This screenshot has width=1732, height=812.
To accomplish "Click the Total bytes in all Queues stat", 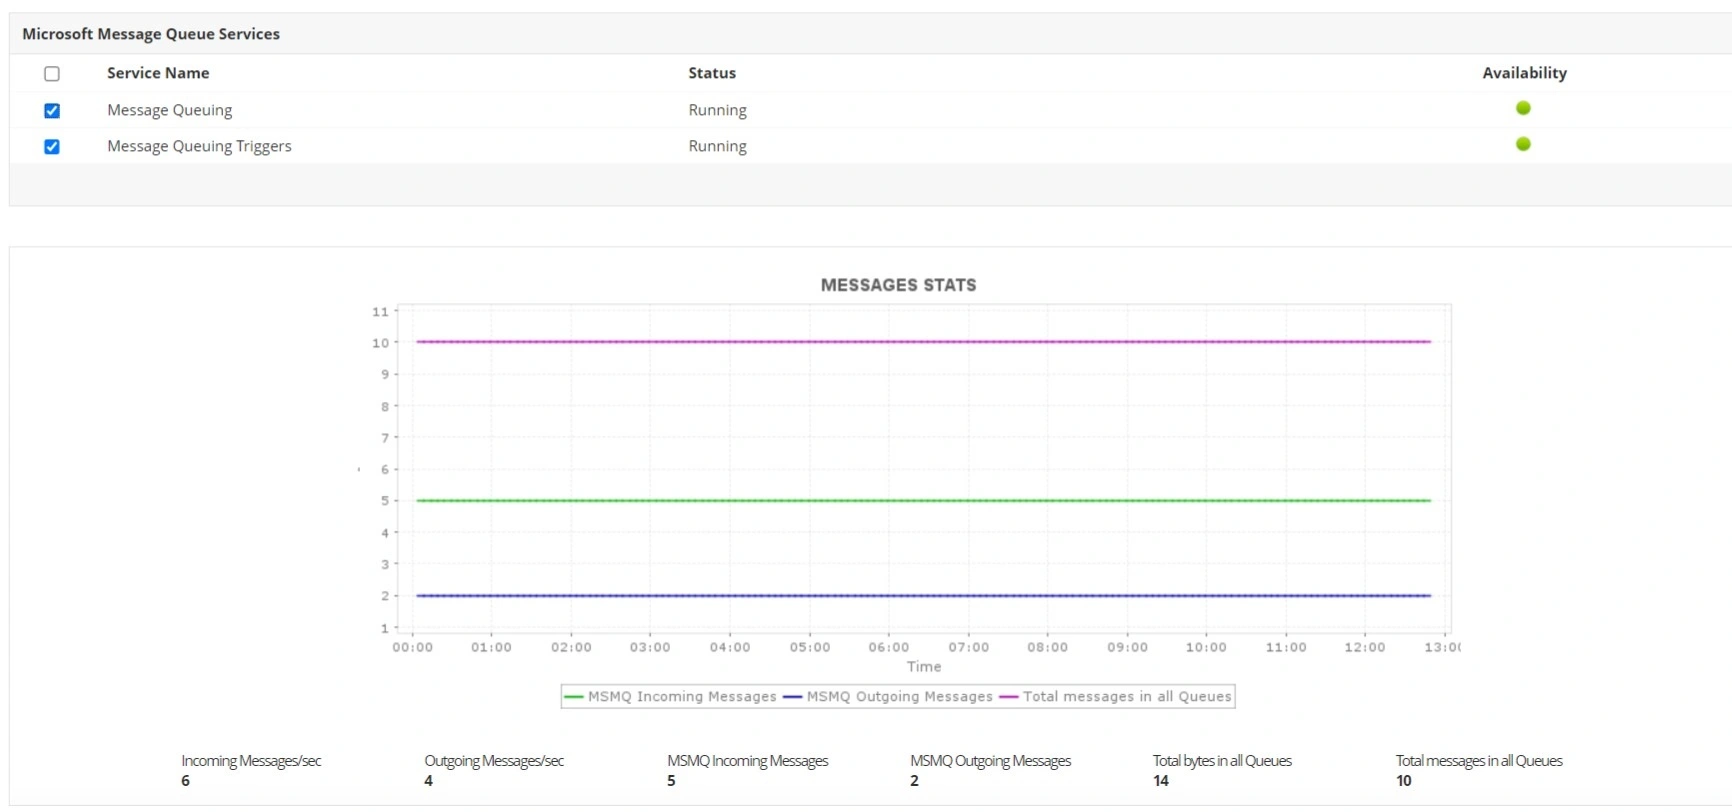I will (x=1222, y=761).
